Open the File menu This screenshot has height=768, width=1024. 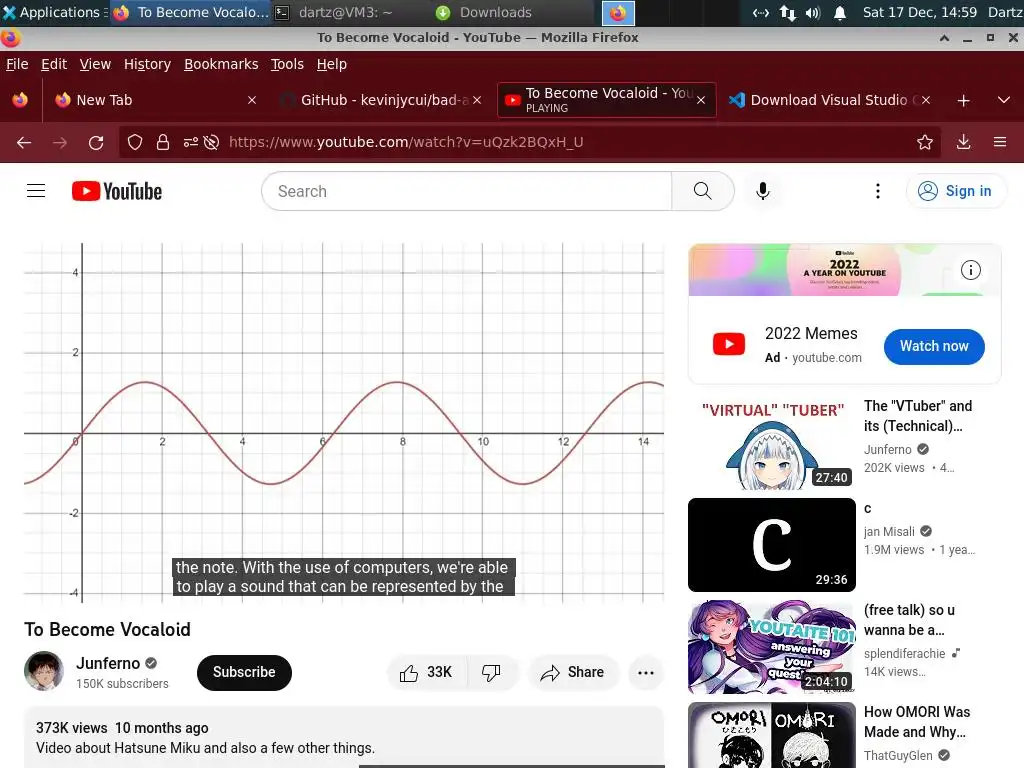click(17, 64)
